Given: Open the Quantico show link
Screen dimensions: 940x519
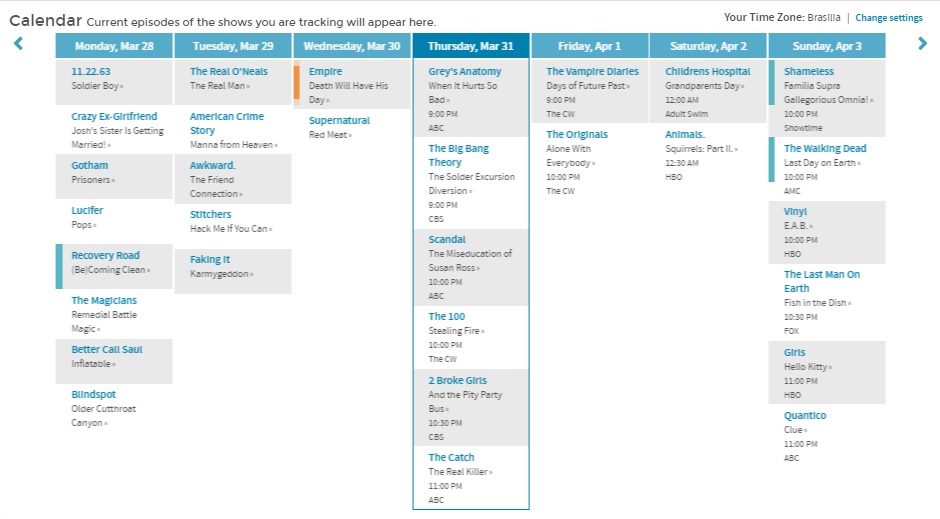Looking at the screenshot, I should 805,416.
